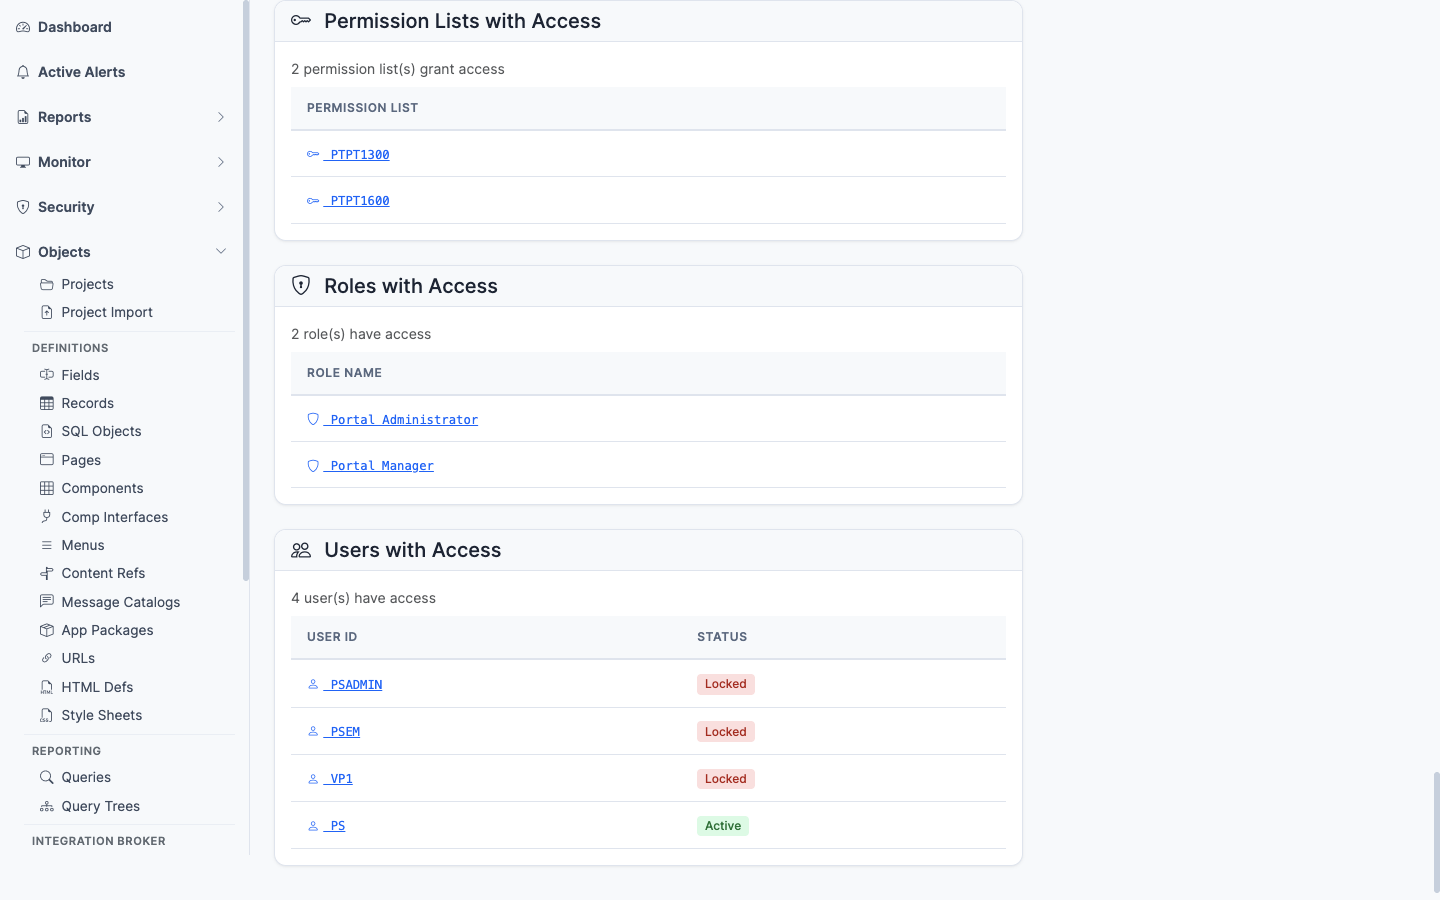Click the Locked badge for PSADMIN
The width and height of the screenshot is (1440, 900).
click(x=726, y=684)
